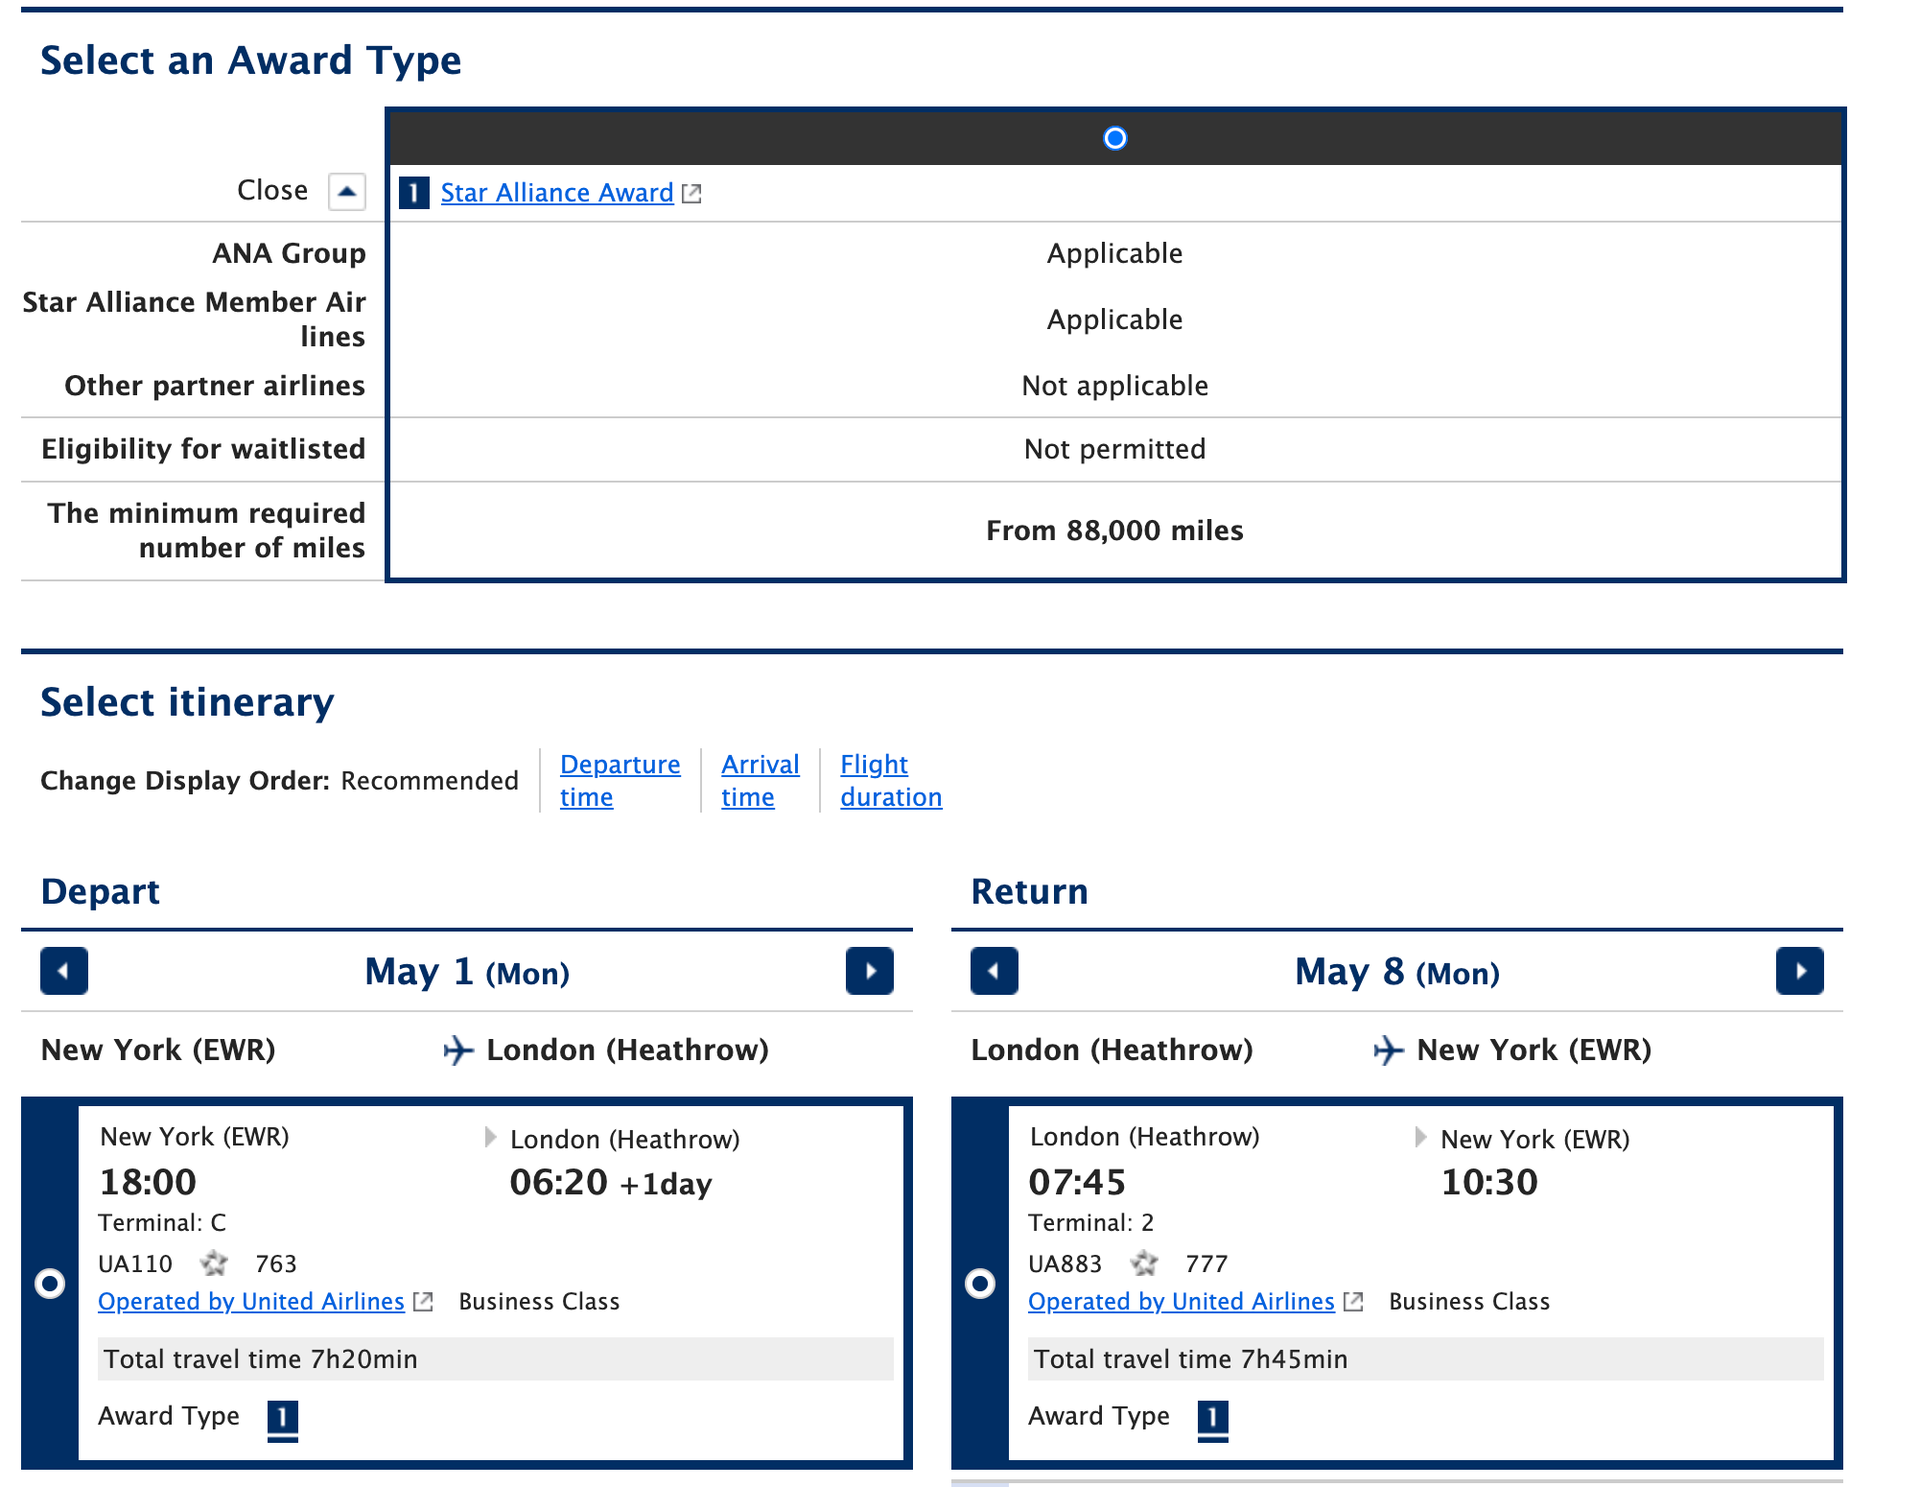Click the Award Type 1 badge on the return flight
The height and width of the screenshot is (1487, 1920).
[1212, 1417]
